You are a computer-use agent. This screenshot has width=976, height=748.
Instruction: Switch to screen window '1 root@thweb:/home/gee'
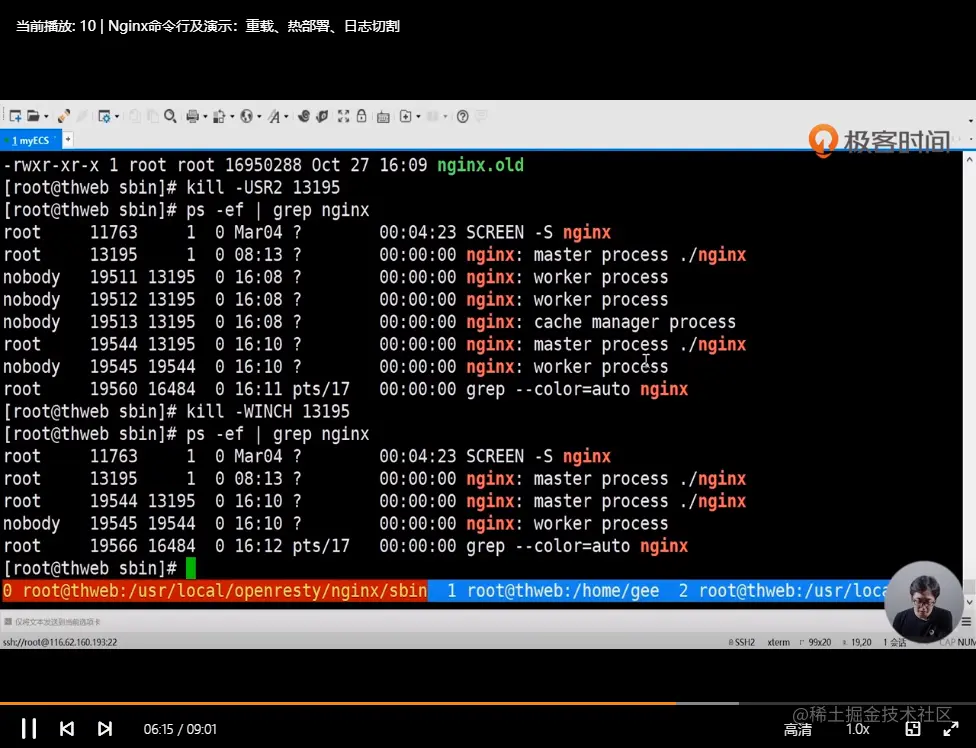pyautogui.click(x=553, y=591)
